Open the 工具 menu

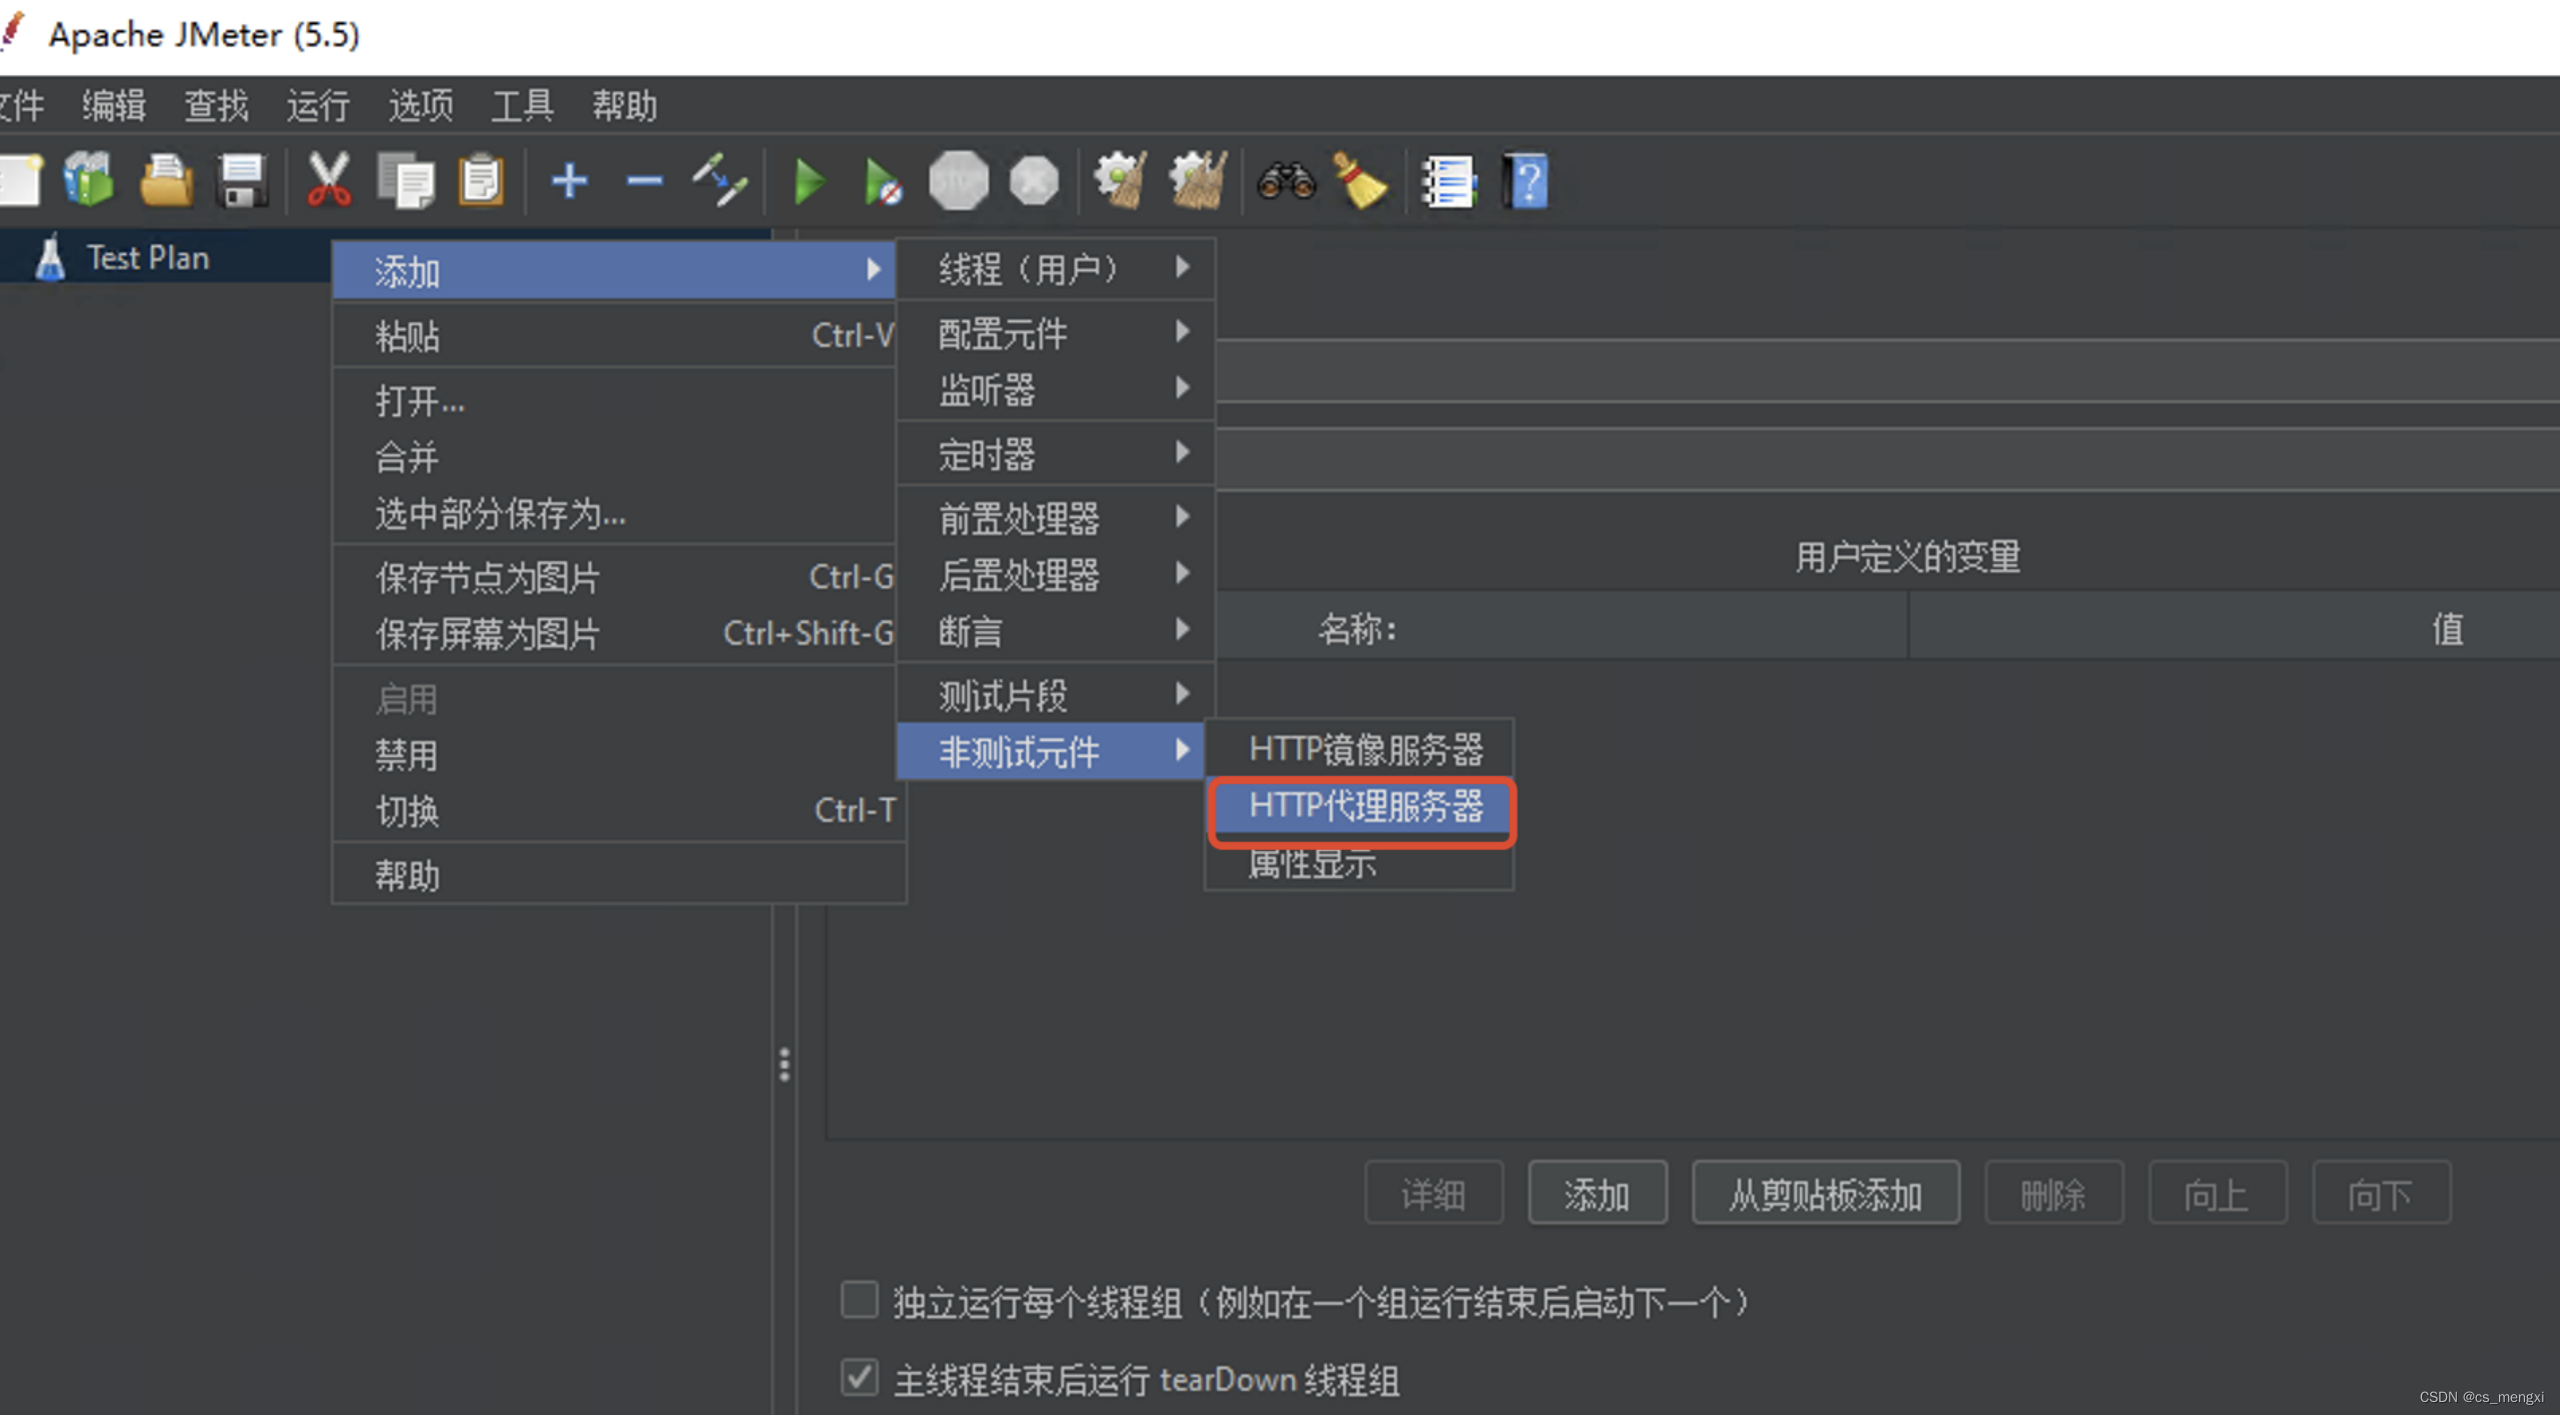[x=522, y=105]
